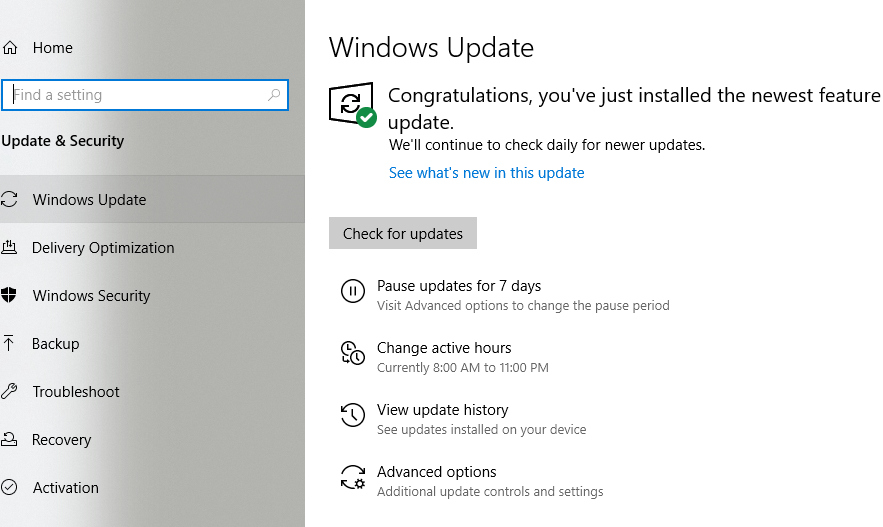Viewport: 883px width, 527px height.
Task: Click the Troubleshoot wrench icon
Action: coord(9,391)
